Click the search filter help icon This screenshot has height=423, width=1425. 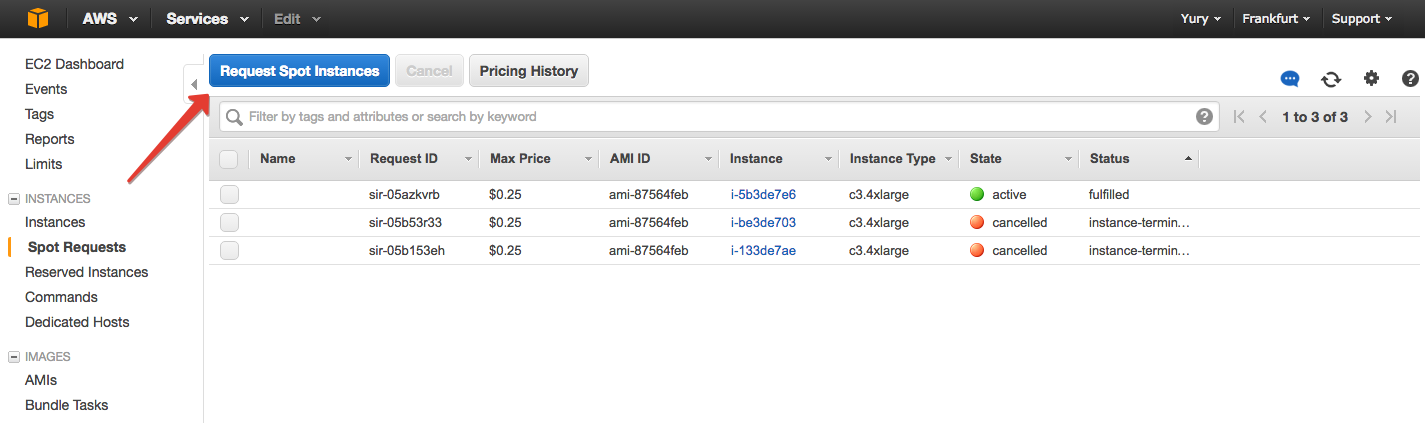(1204, 117)
